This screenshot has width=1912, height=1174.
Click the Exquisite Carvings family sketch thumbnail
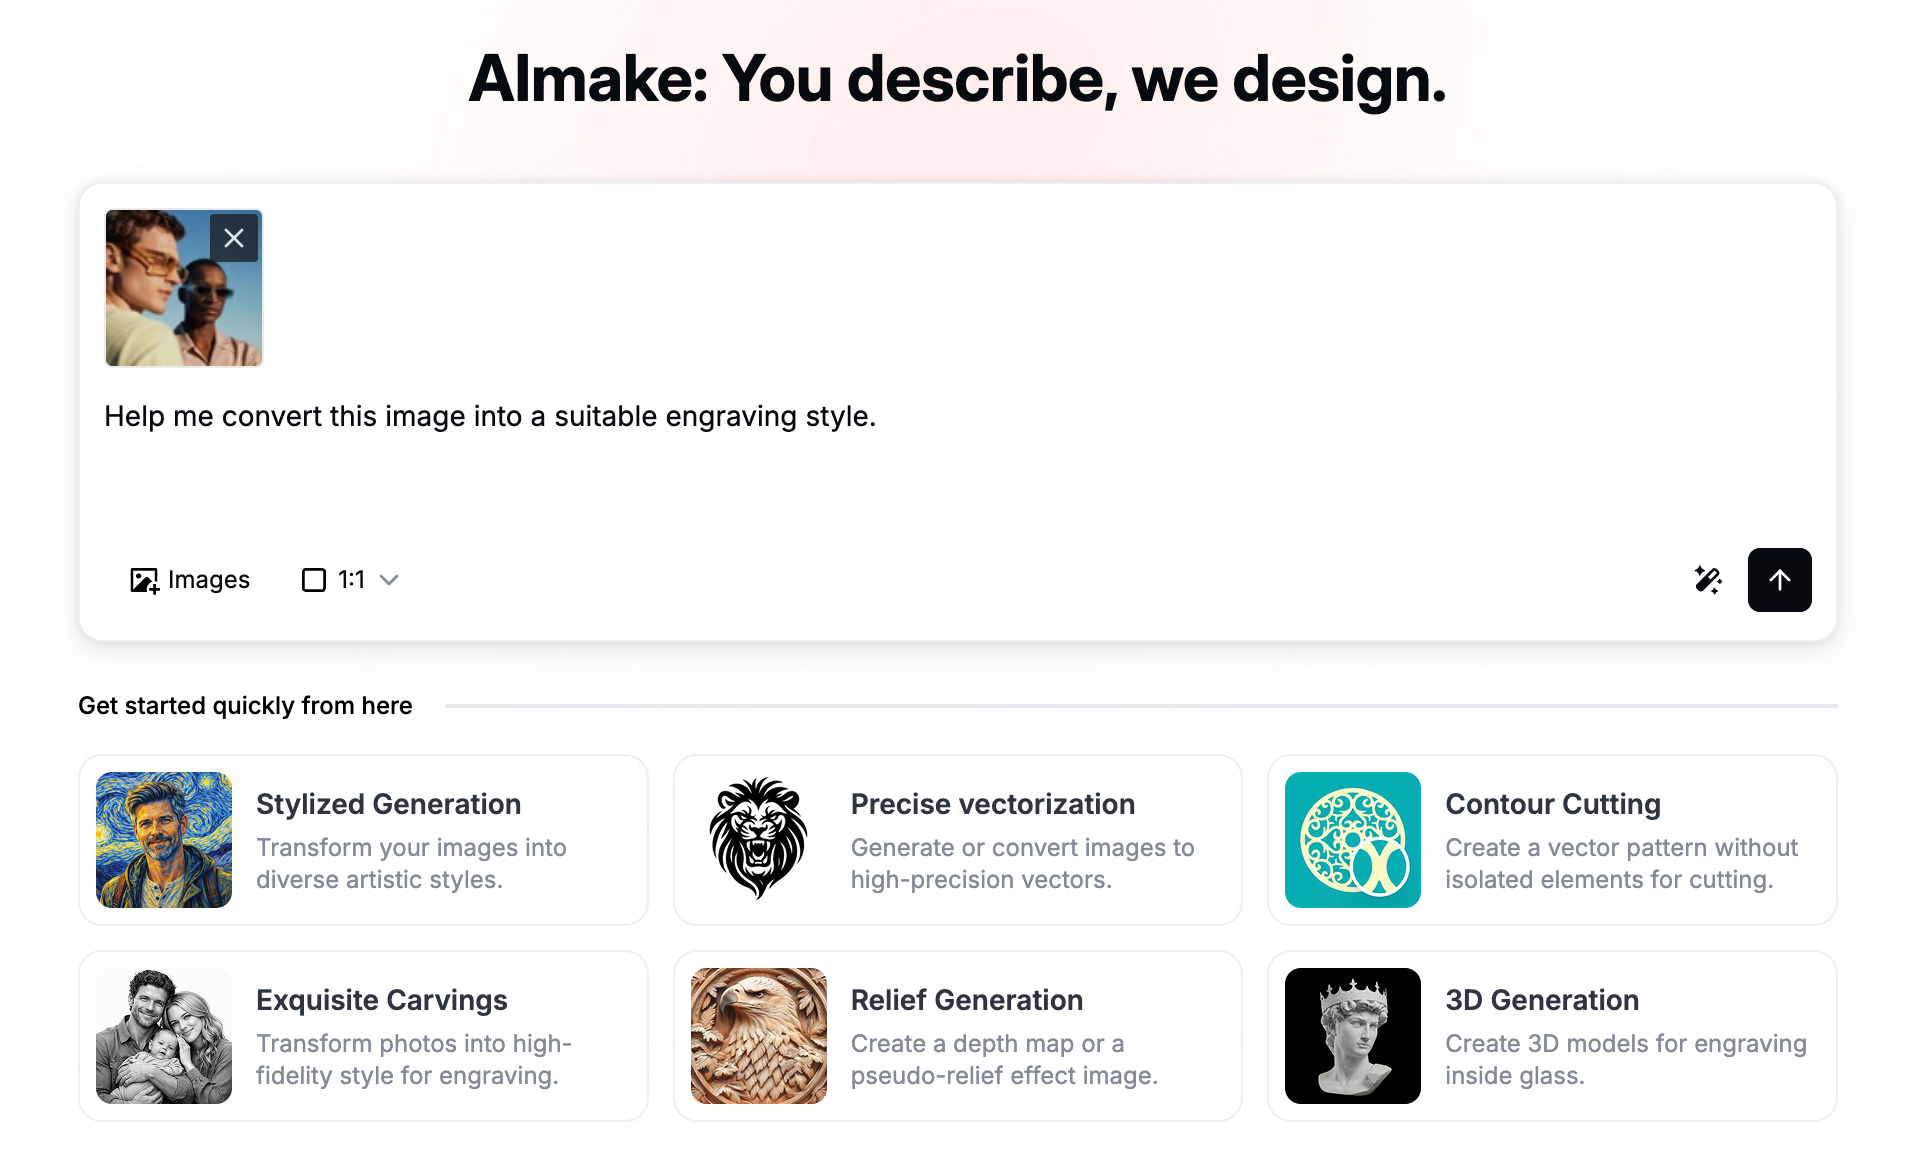coord(164,1036)
